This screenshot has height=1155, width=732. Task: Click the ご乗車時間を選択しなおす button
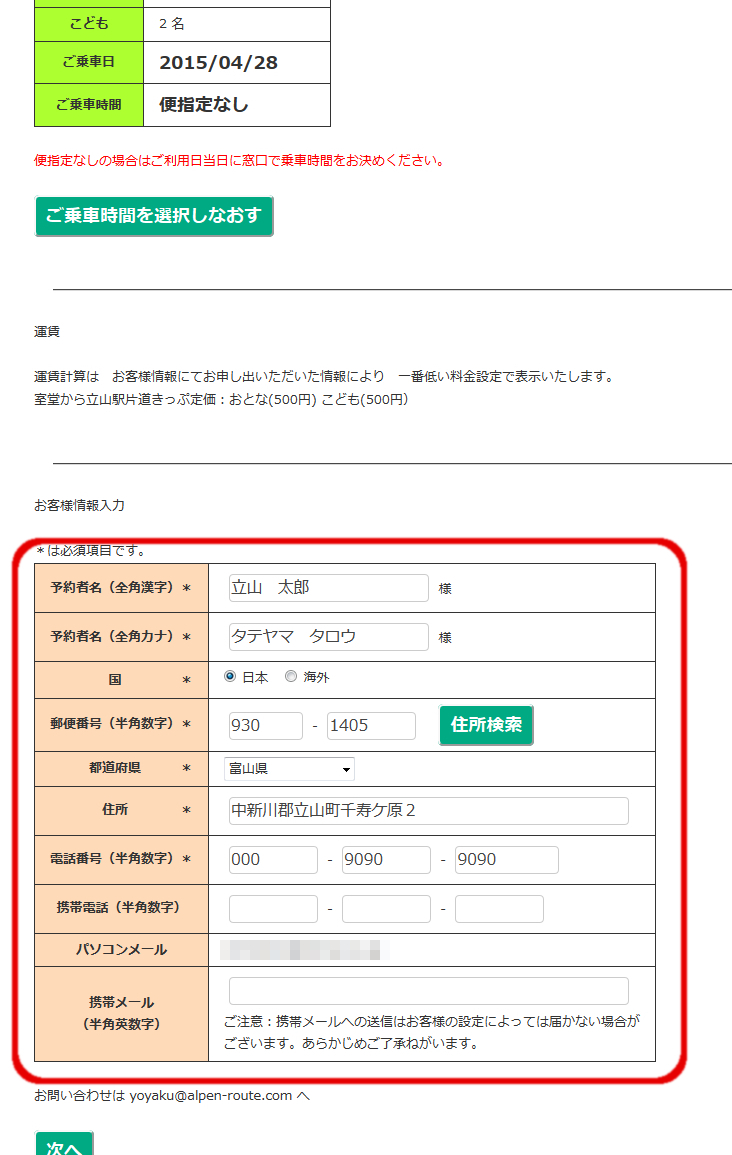[154, 216]
